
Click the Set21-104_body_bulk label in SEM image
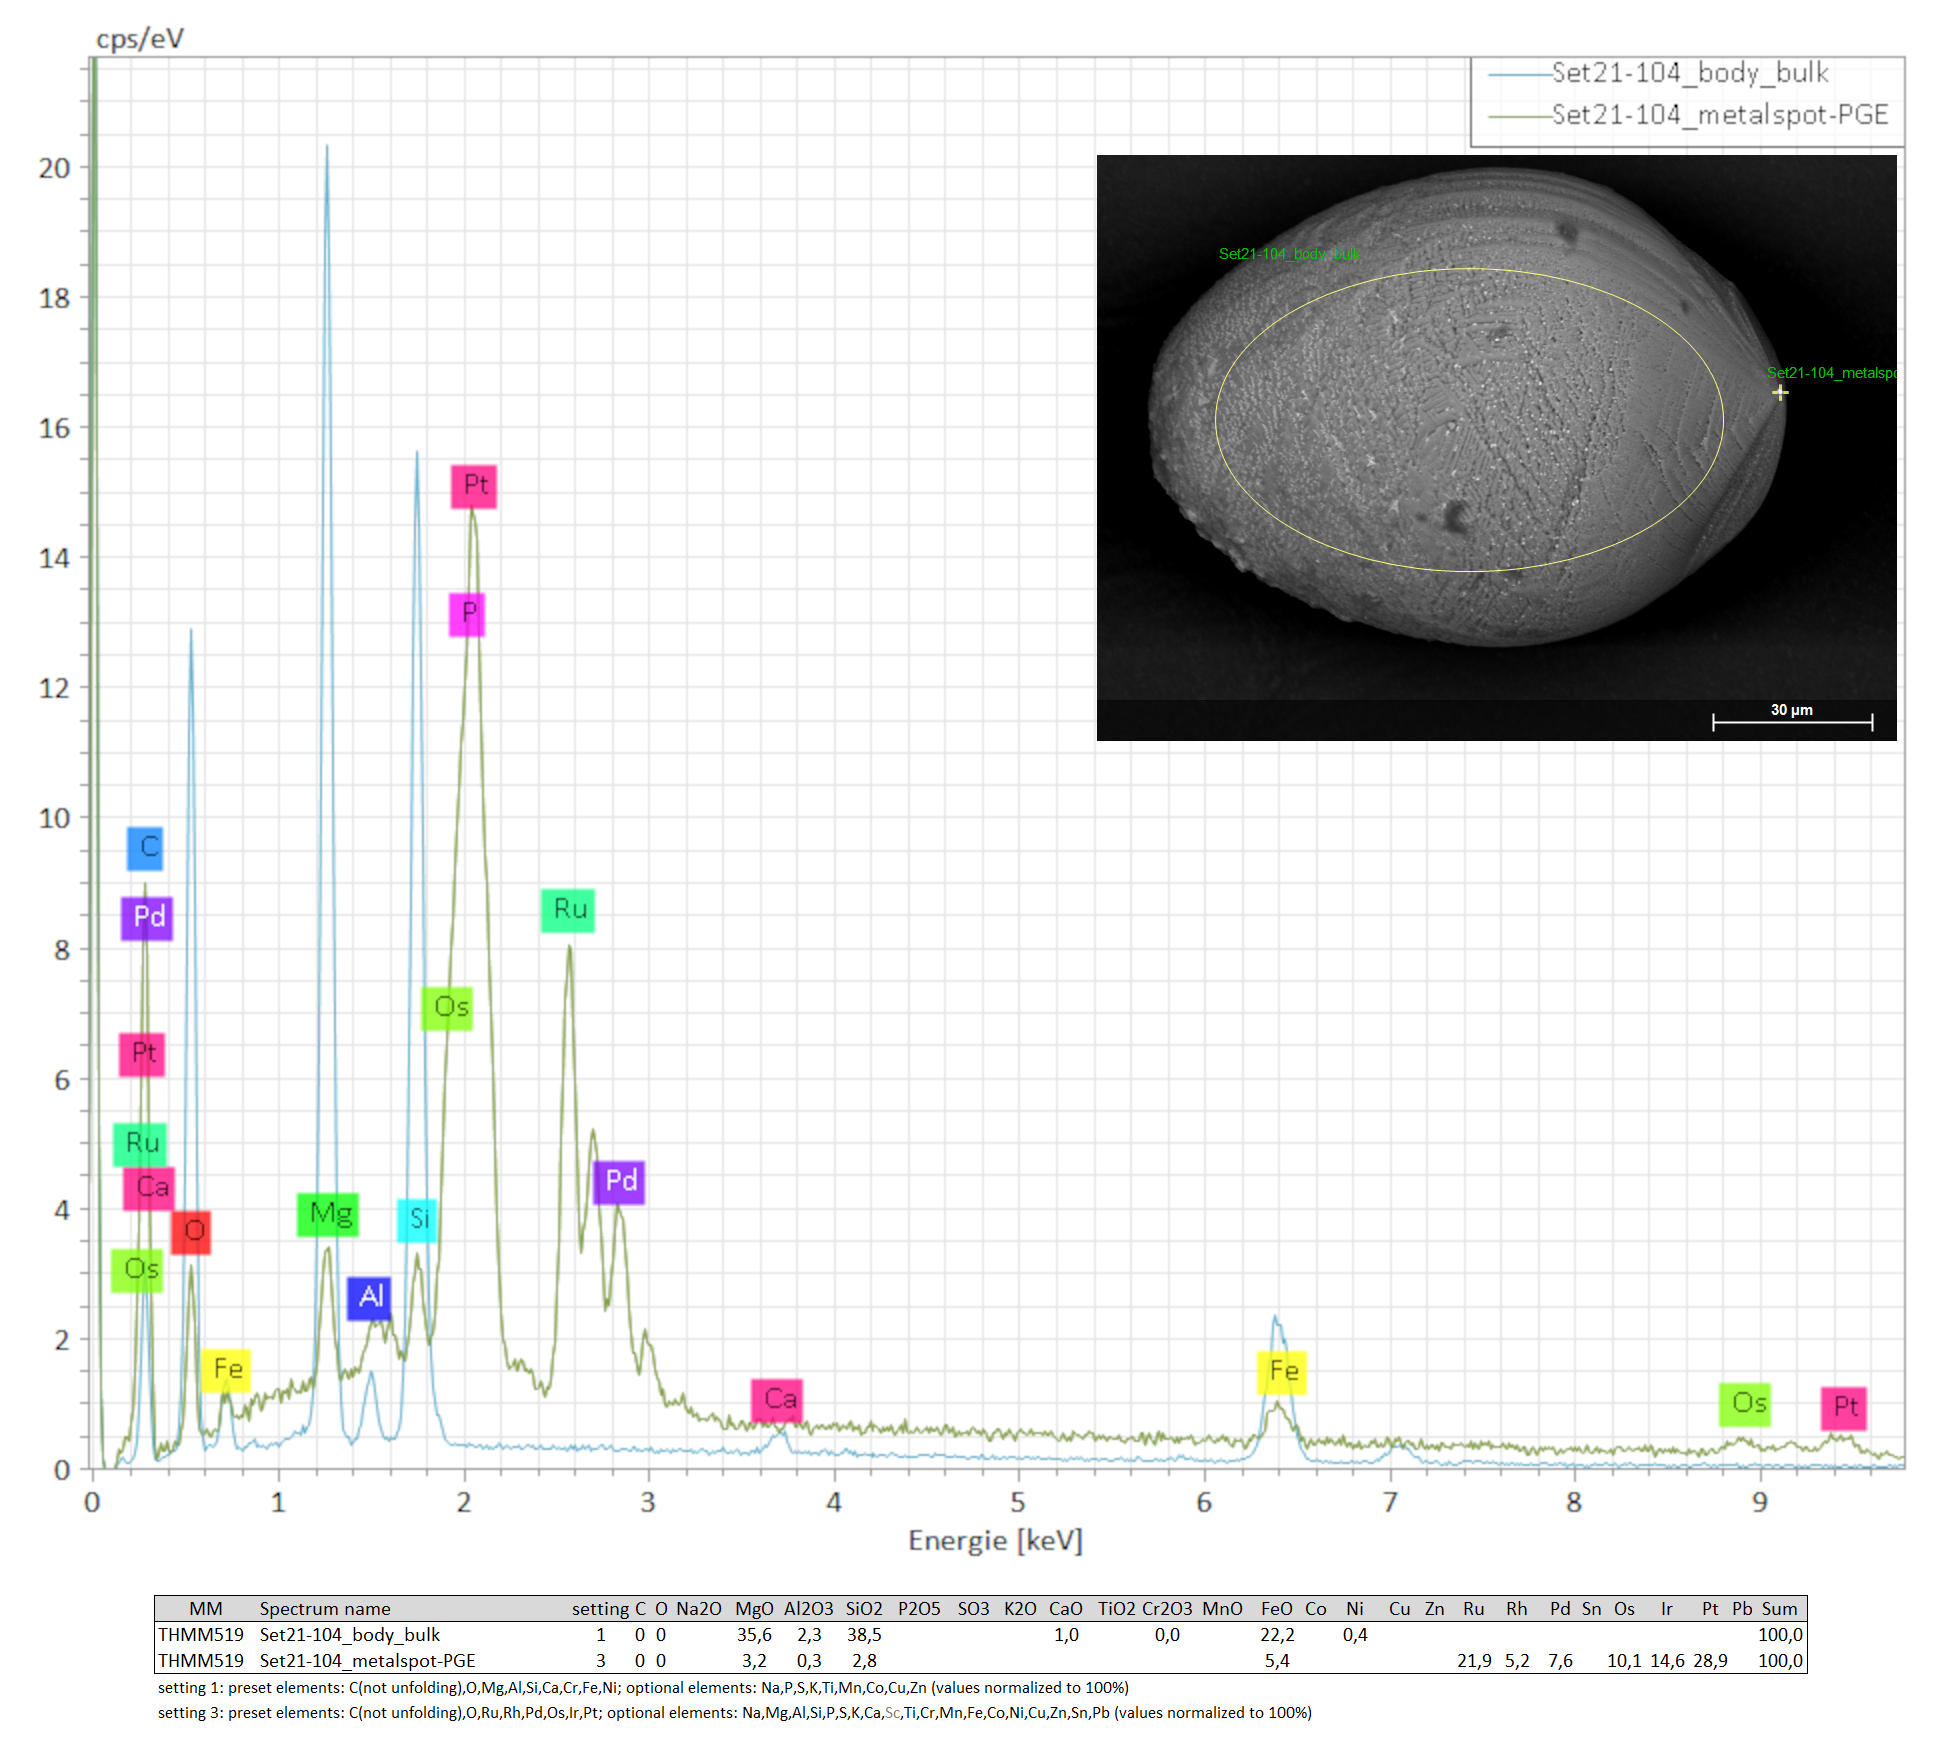1288,254
